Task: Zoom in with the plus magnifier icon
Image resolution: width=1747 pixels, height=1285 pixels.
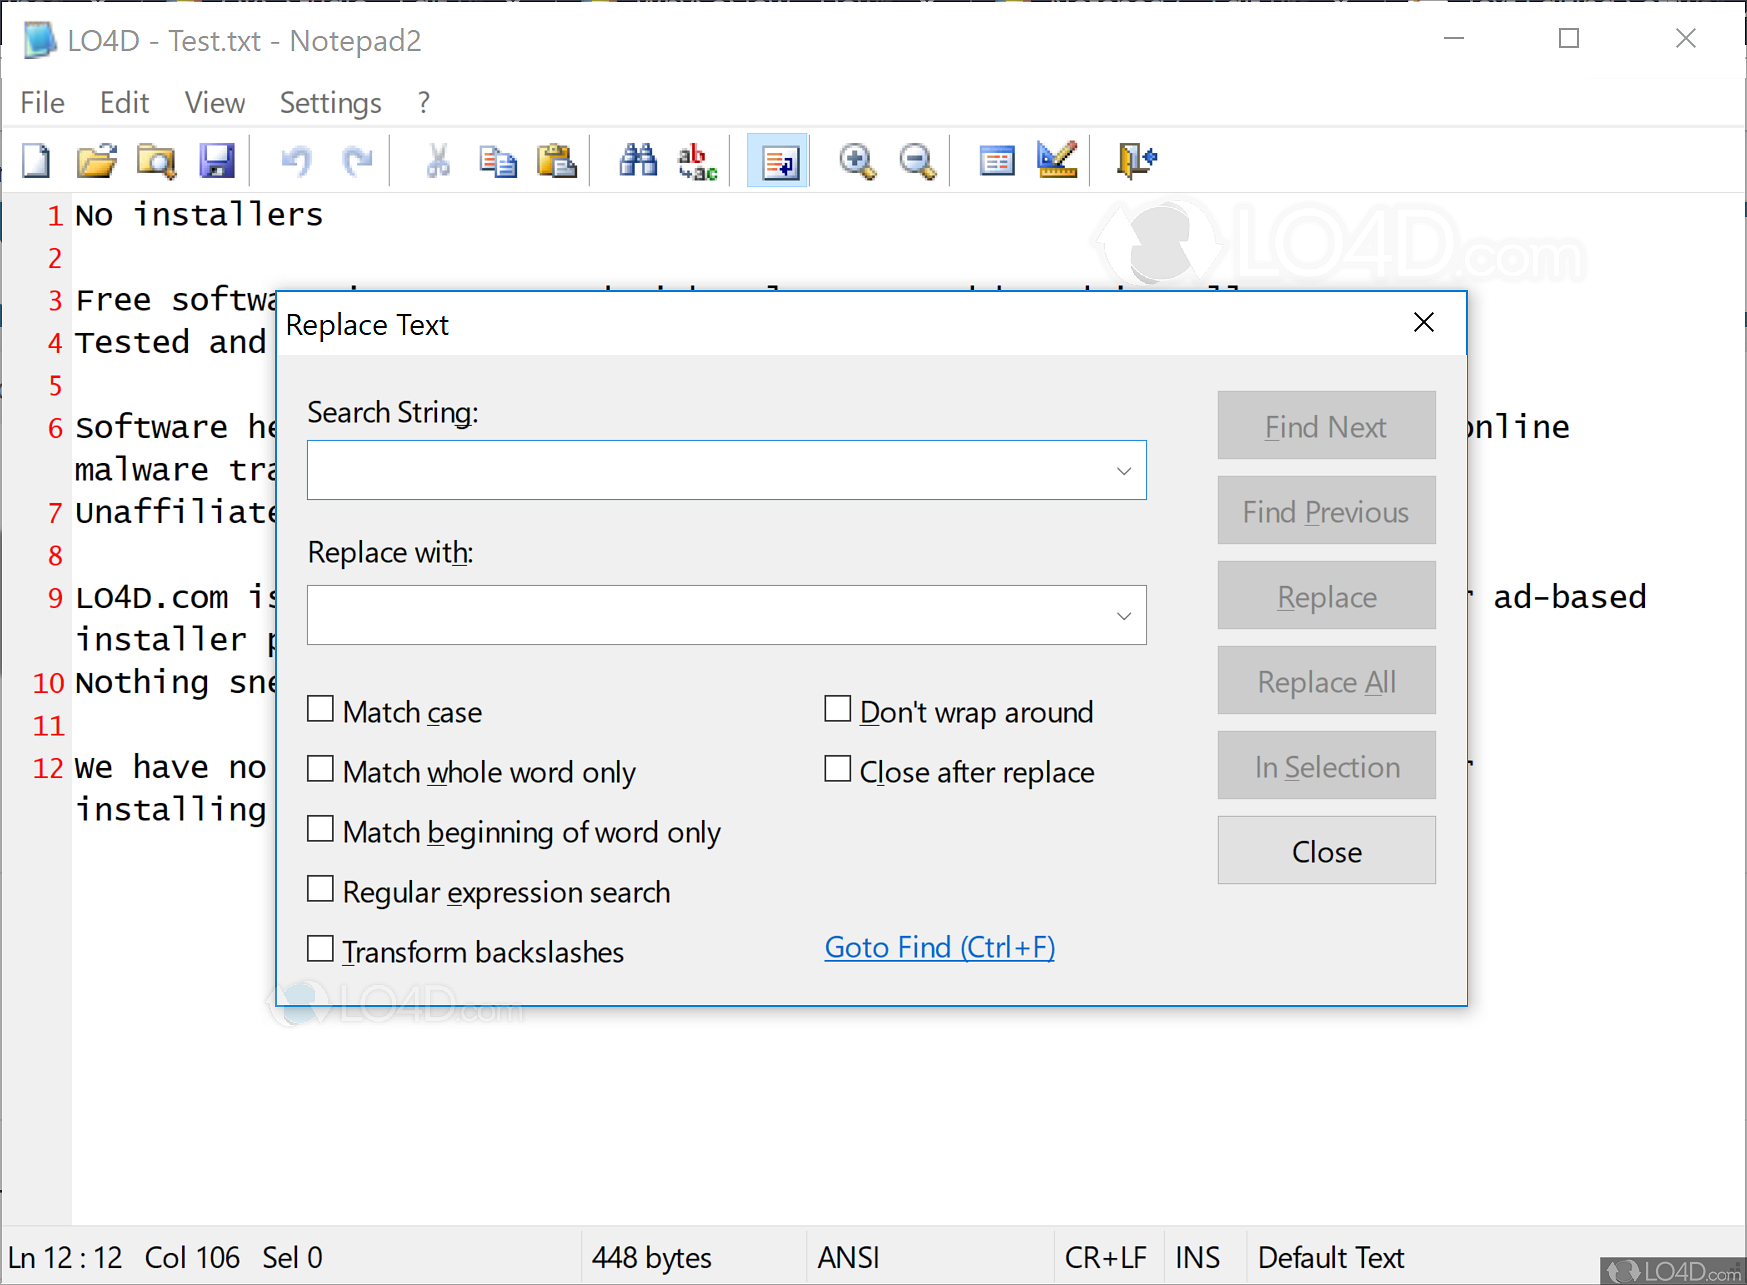Action: coord(857,160)
